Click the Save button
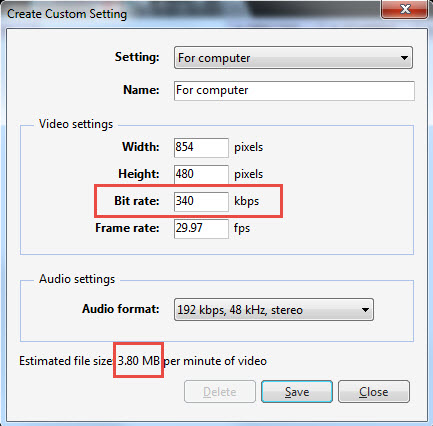The height and width of the screenshot is (426, 433). pyautogui.click(x=297, y=392)
